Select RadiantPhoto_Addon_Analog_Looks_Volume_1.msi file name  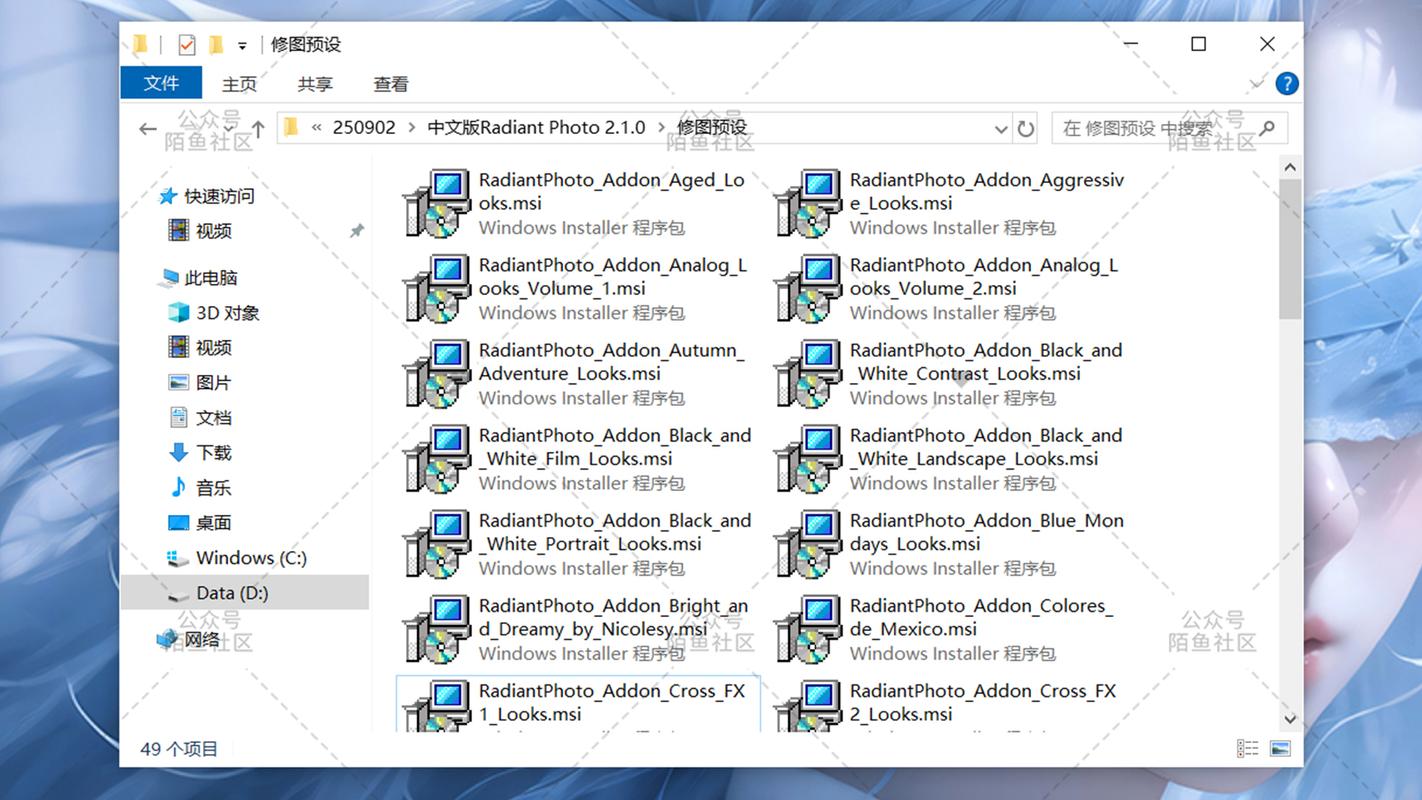point(613,277)
